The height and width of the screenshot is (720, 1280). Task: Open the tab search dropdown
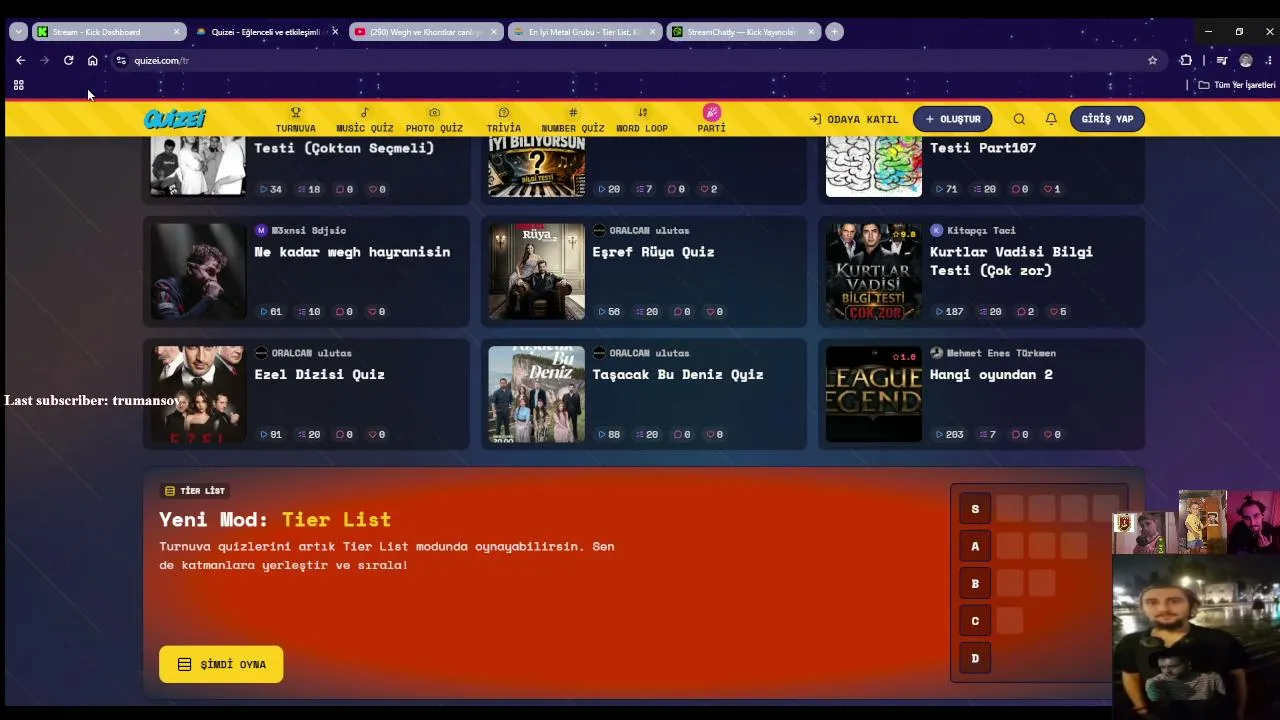18,32
